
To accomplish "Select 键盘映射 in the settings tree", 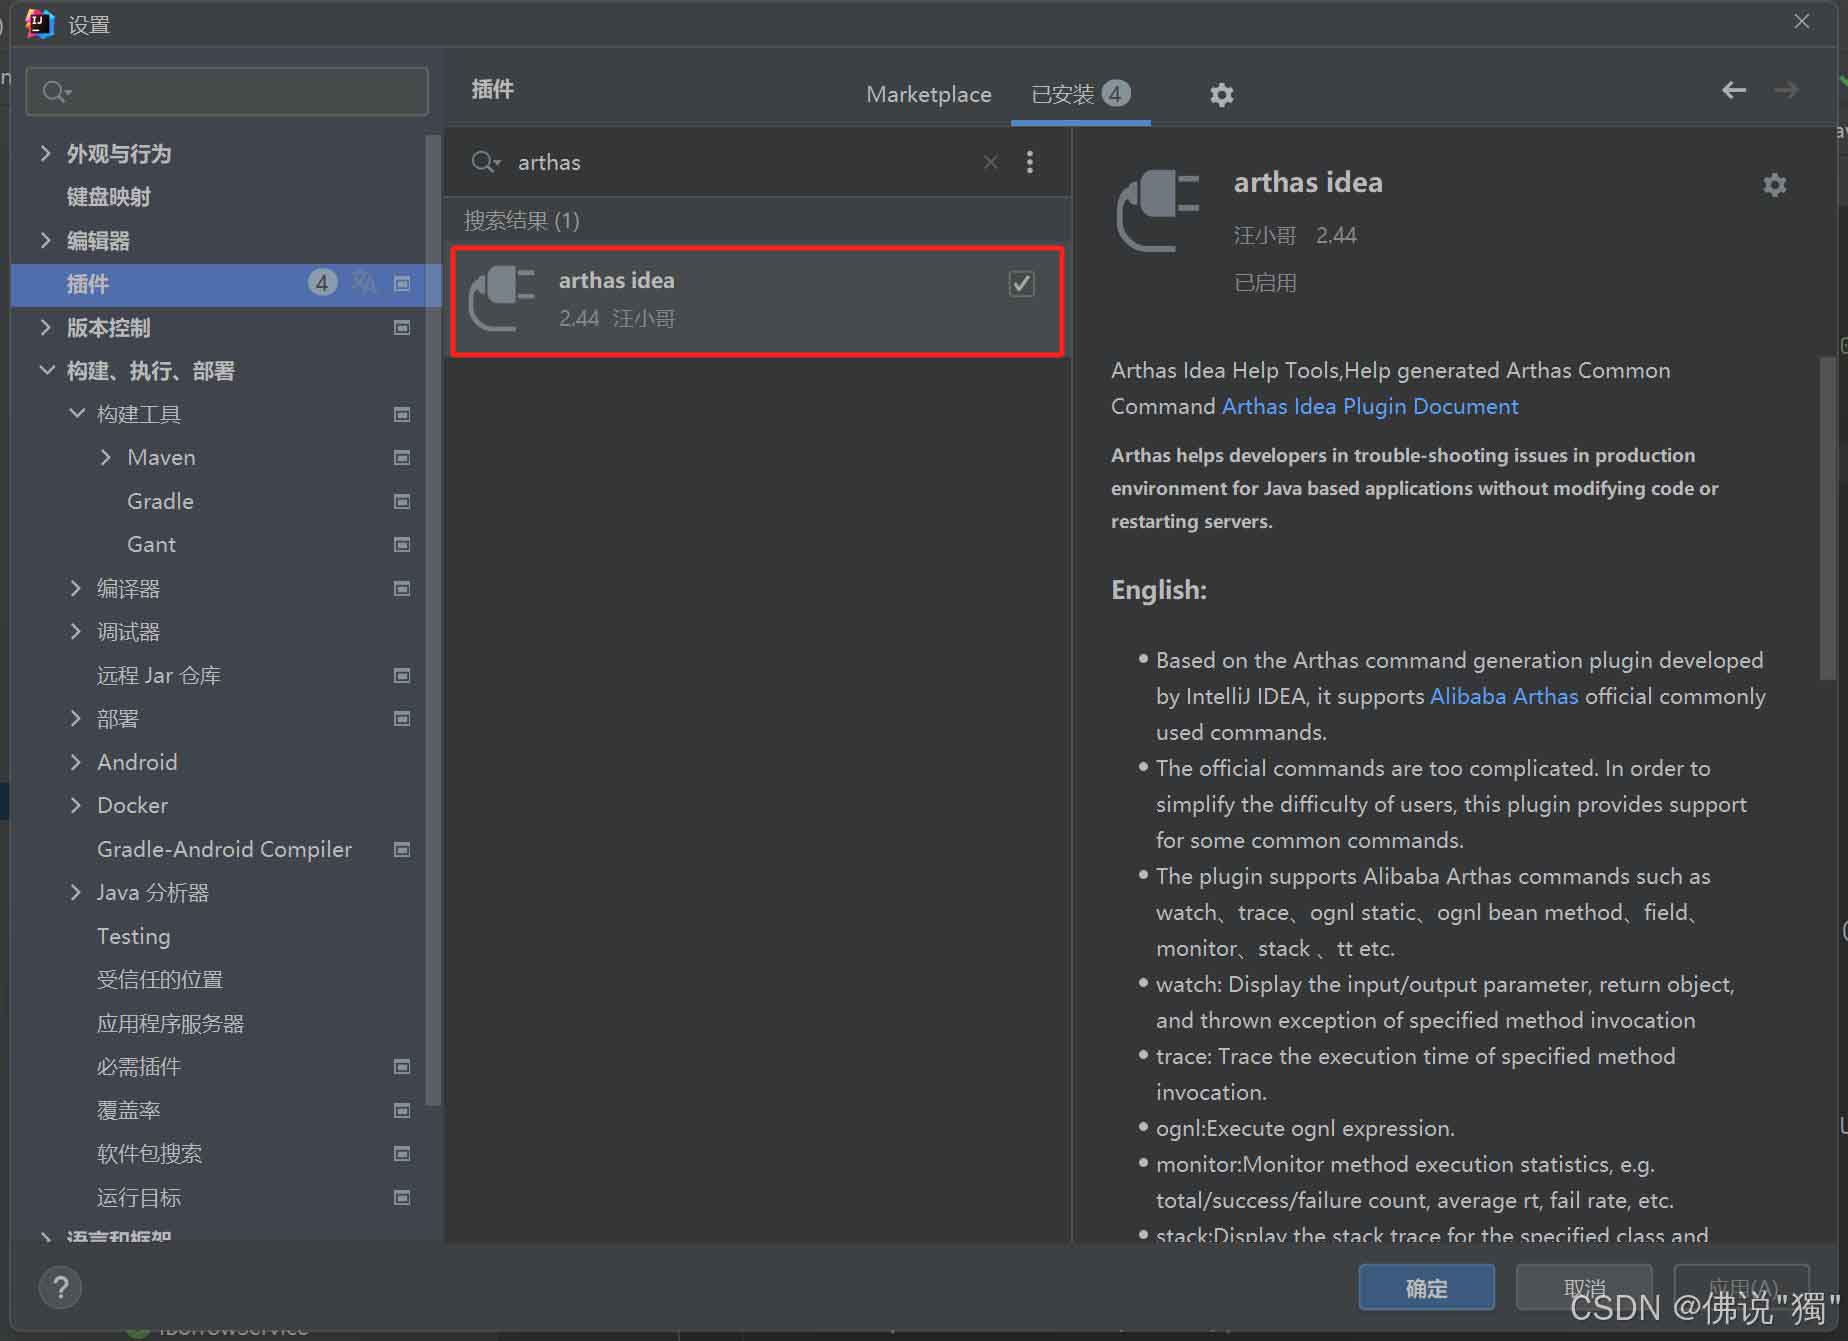I will (x=109, y=197).
